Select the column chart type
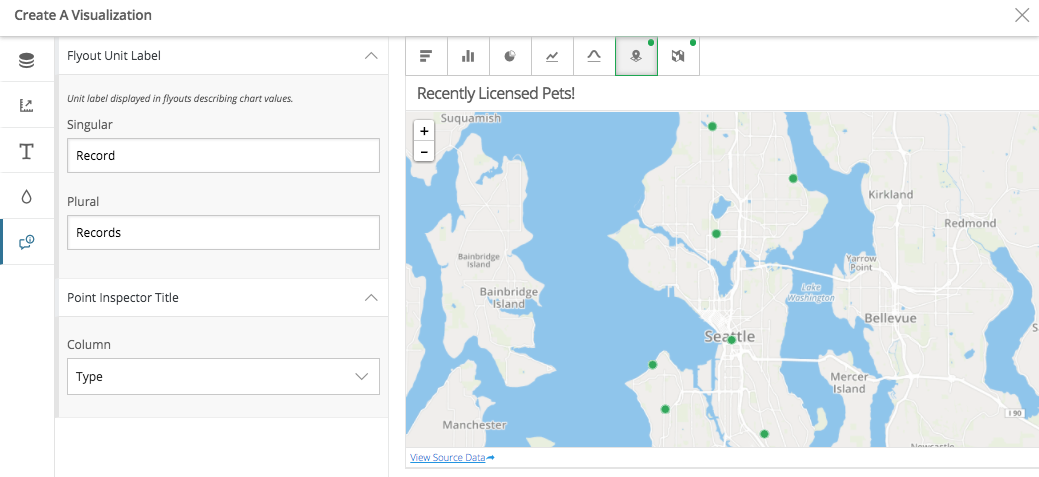Image resolution: width=1039 pixels, height=477 pixels. point(468,56)
